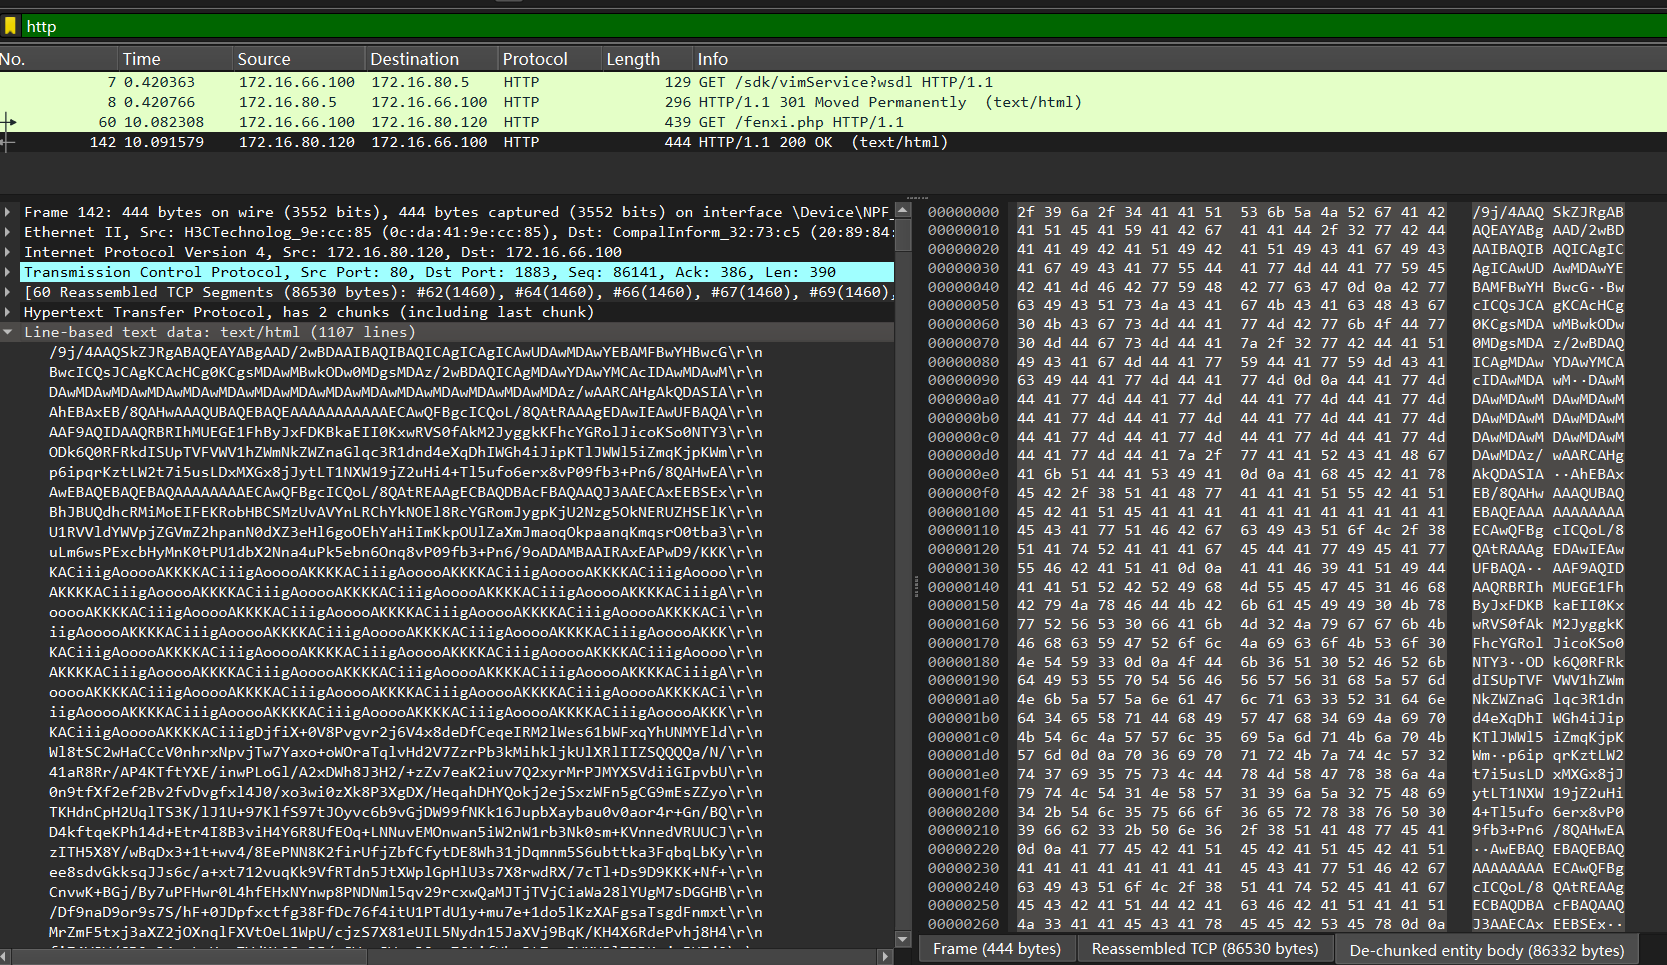Click the details pane scrollbar down arrow
Screen dimensions: 1667x965
tap(903, 940)
